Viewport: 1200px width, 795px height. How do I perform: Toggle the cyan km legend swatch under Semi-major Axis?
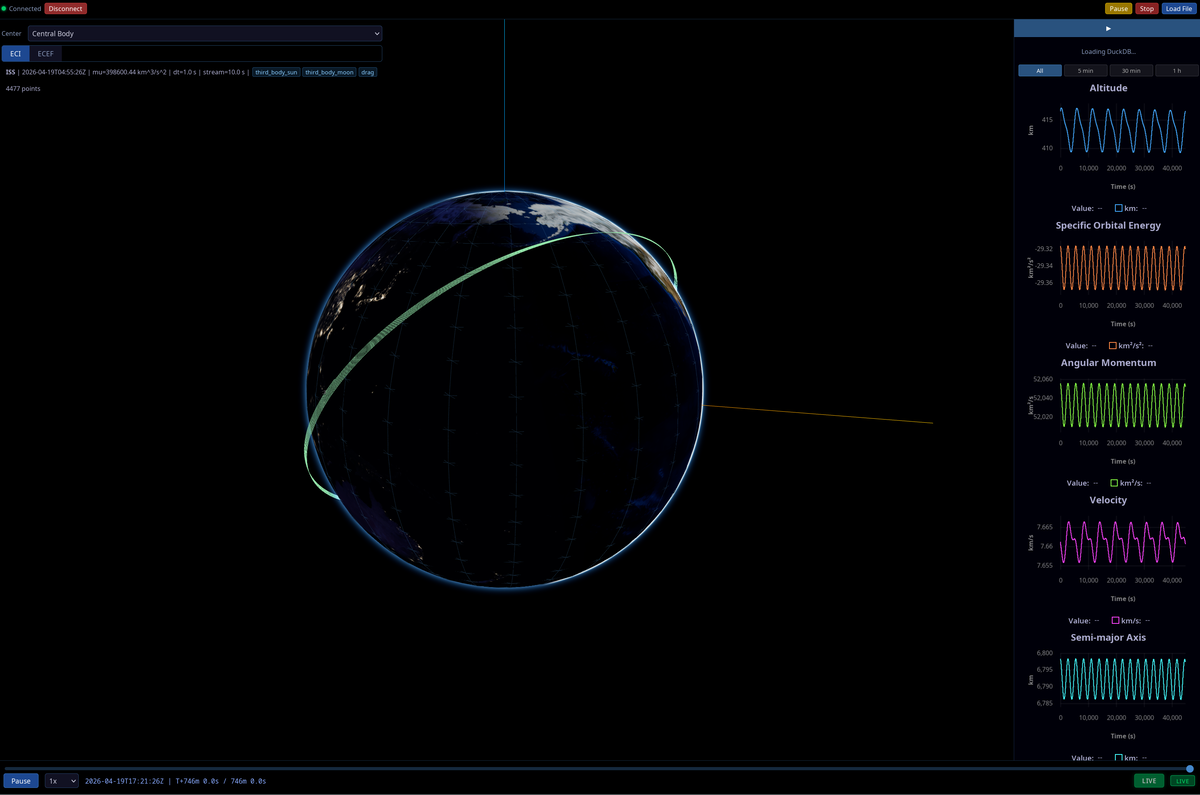pos(1118,758)
